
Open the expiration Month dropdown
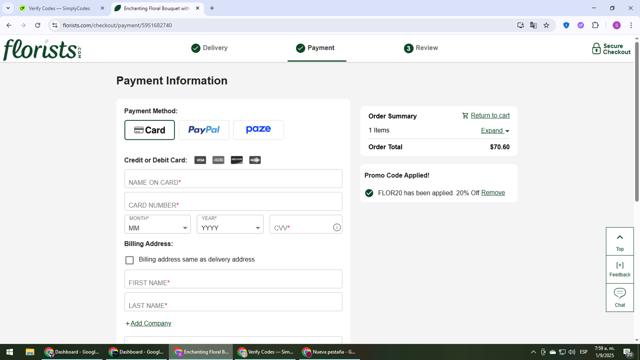(x=158, y=224)
